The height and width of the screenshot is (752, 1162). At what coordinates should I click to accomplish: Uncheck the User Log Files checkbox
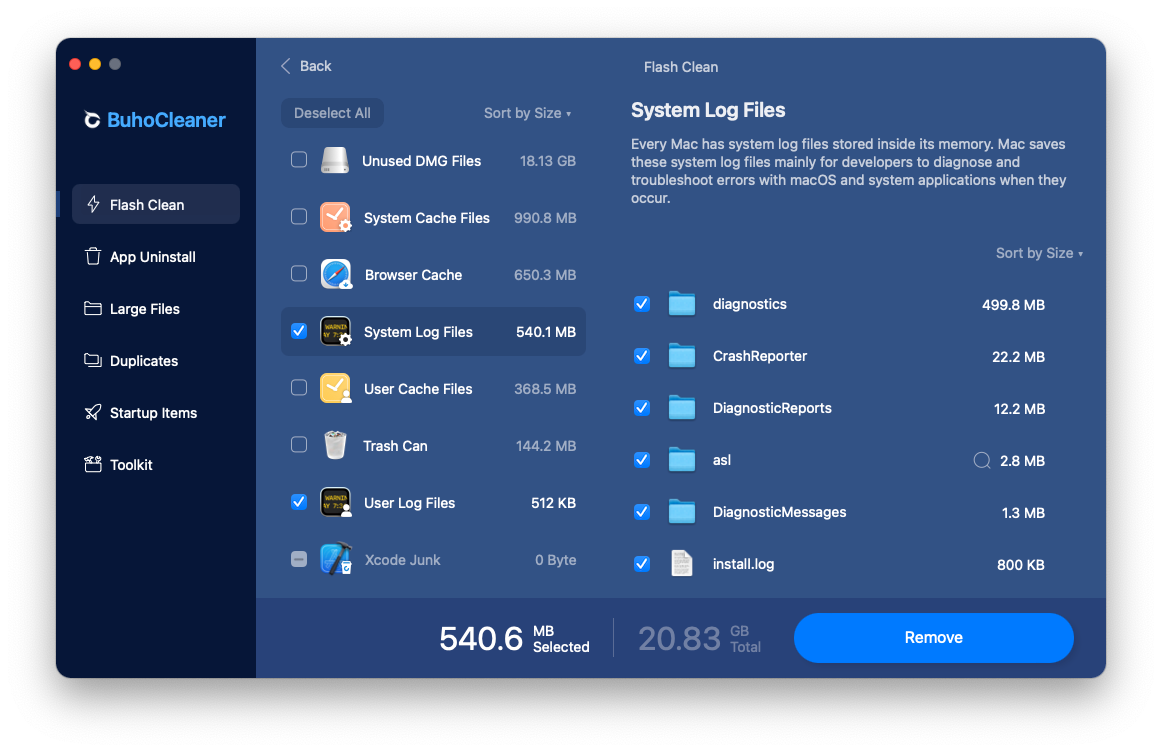click(299, 502)
